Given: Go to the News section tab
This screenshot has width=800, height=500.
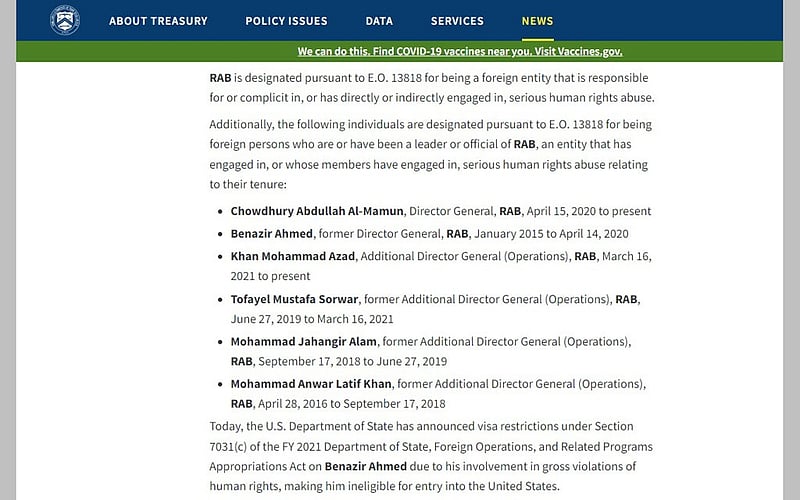Looking at the screenshot, I should click(x=537, y=21).
